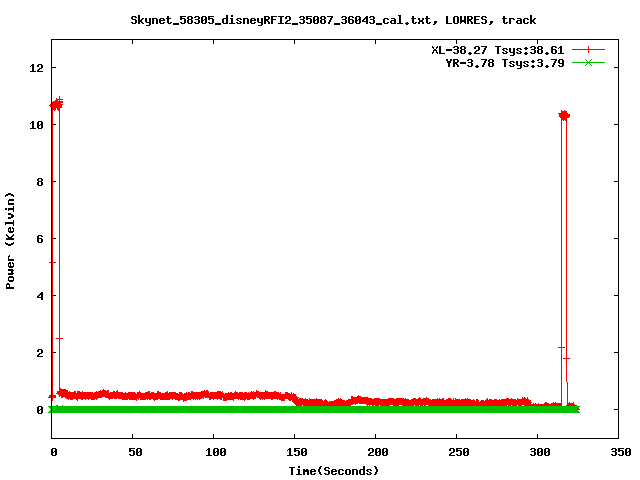
Task: Click the x-axis tick label 250
Action: pos(459,452)
